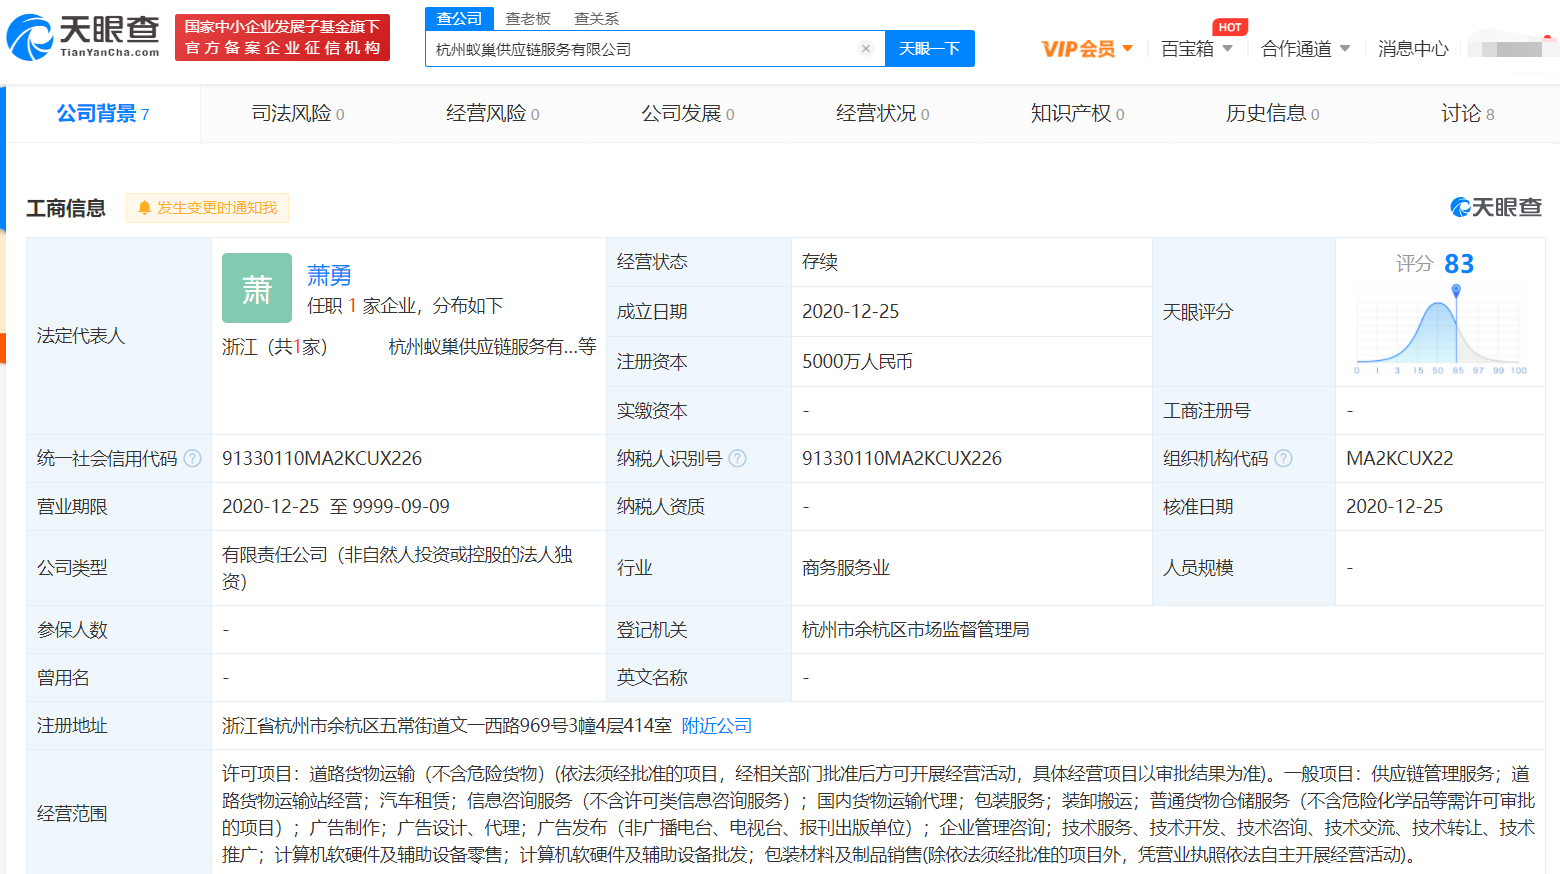Click the score value 83
The width and height of the screenshot is (1560, 874).
tap(1459, 264)
